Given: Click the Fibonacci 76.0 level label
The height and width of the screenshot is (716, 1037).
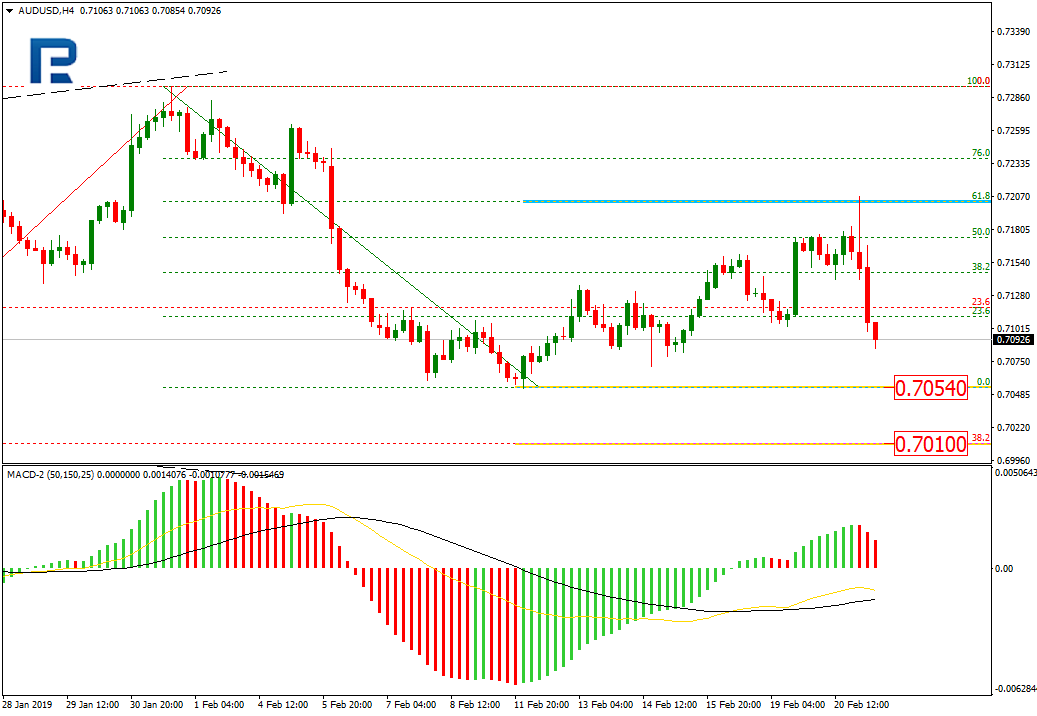Looking at the screenshot, I should (x=980, y=154).
